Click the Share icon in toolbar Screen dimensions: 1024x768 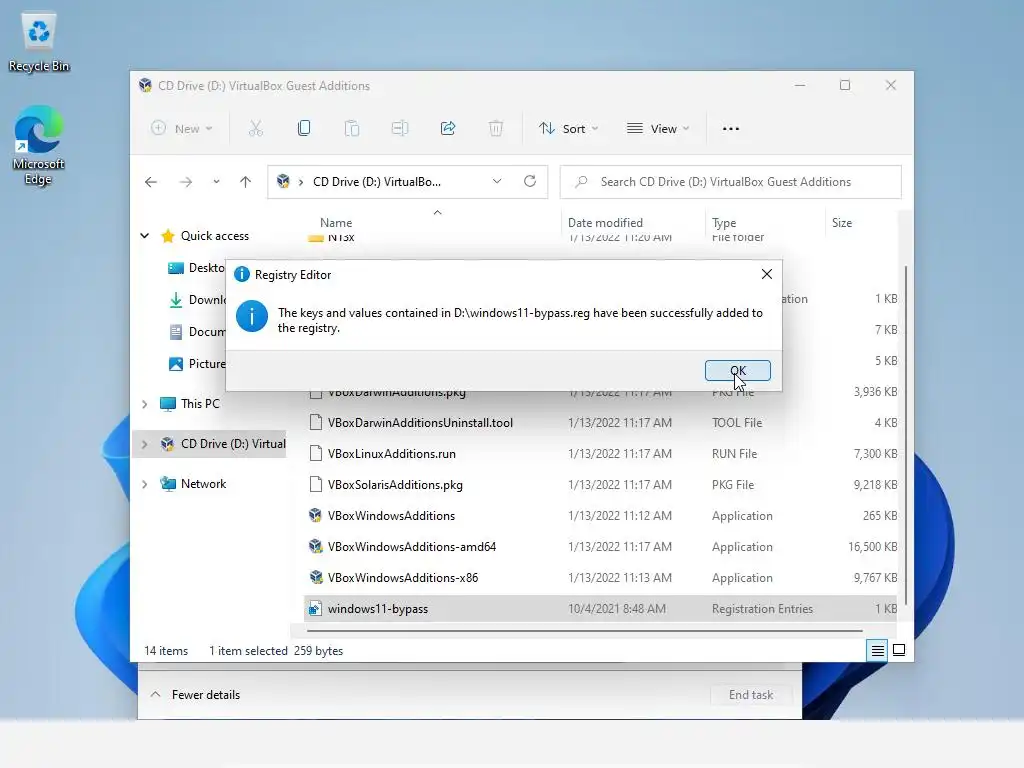point(448,129)
